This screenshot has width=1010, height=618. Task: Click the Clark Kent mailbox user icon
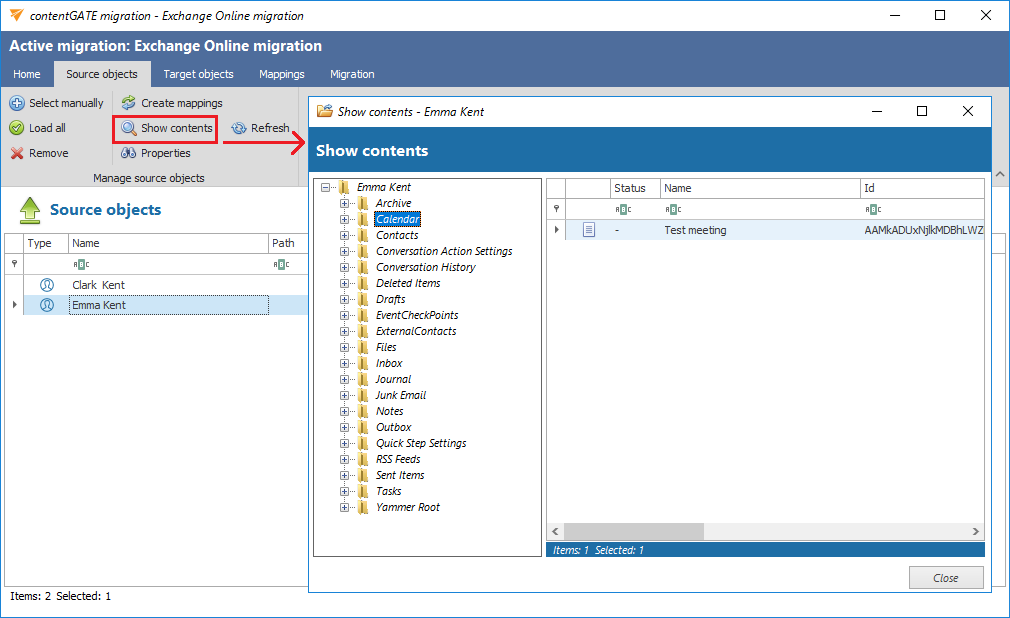pos(46,285)
